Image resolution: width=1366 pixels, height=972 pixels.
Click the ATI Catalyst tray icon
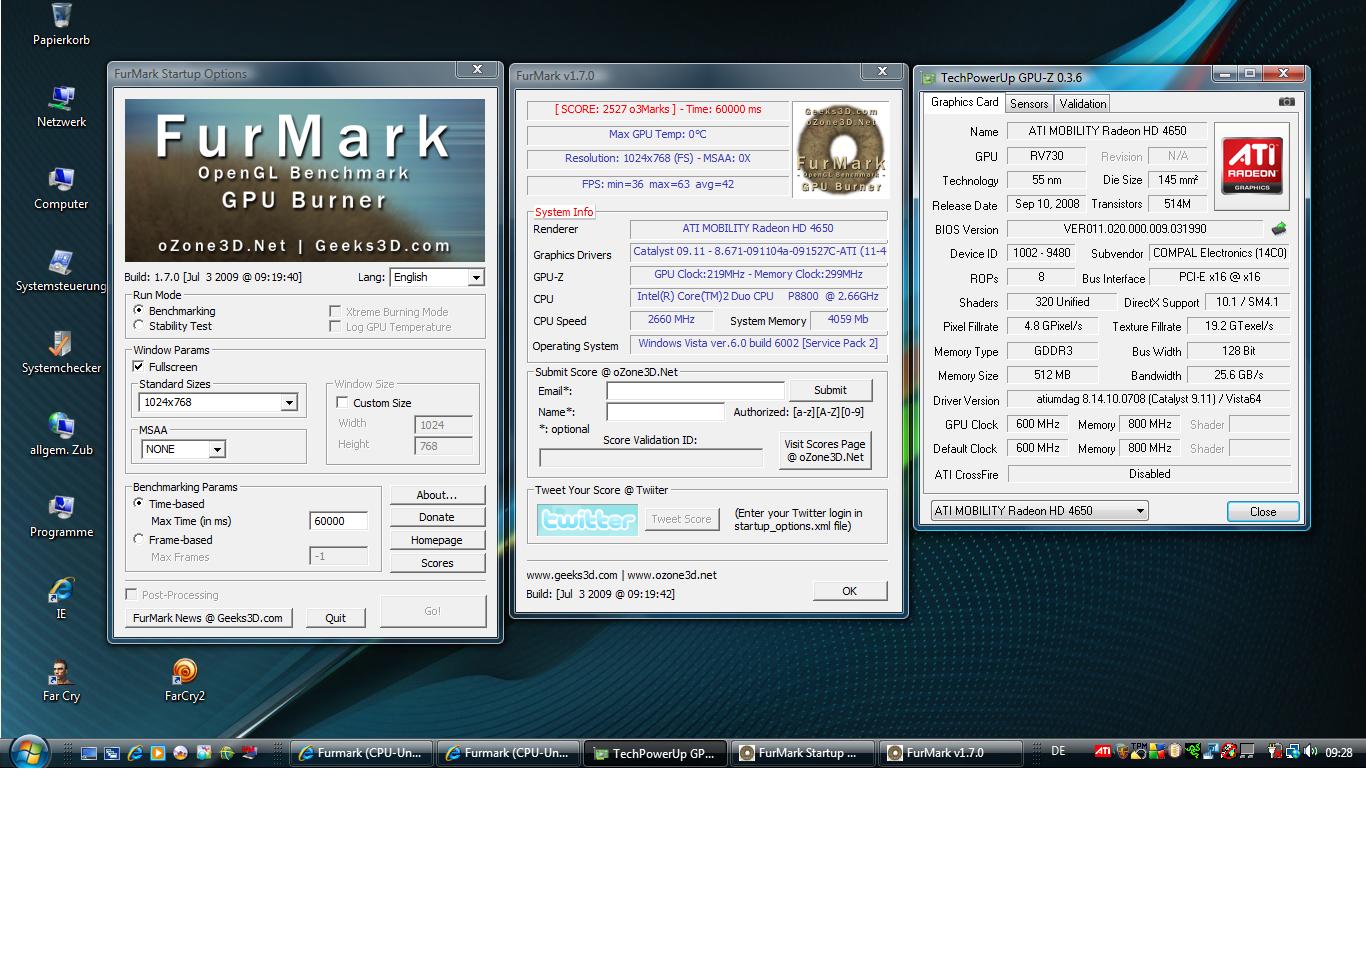click(x=1102, y=751)
